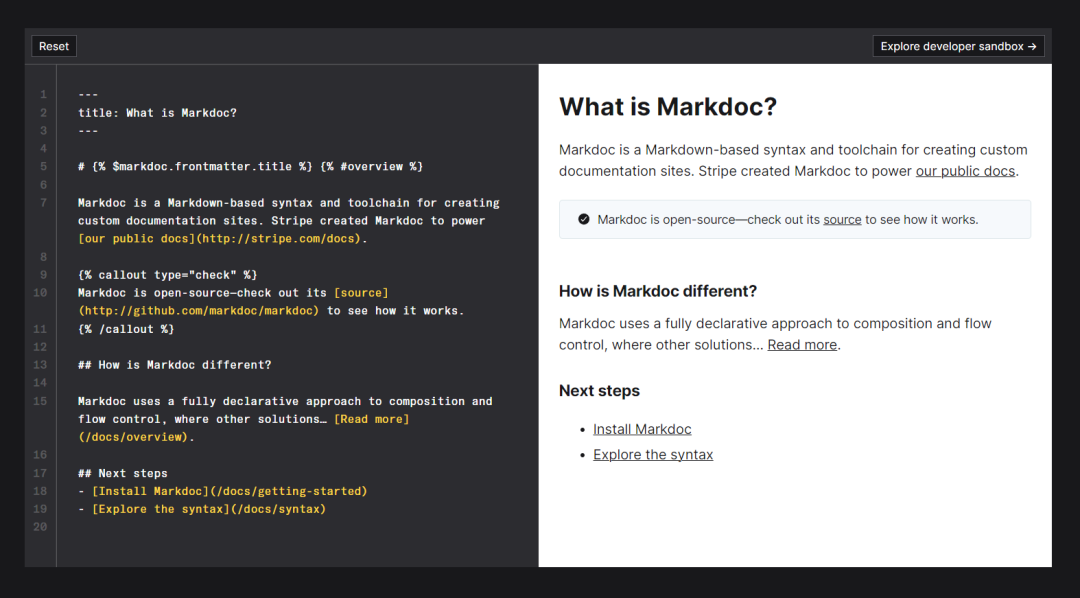Click the check icon in callout

point(584,219)
